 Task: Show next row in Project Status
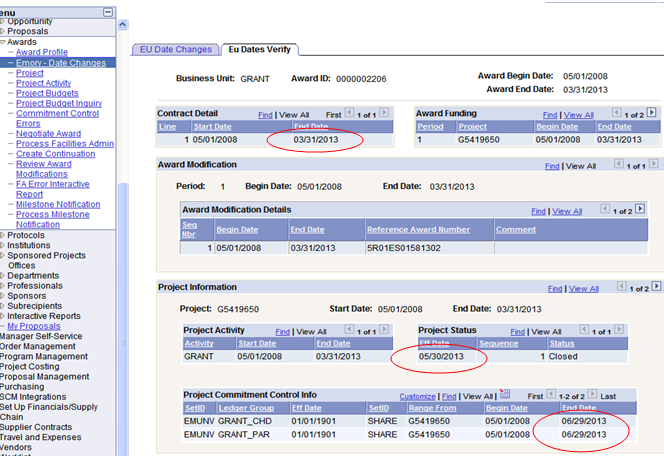(619, 329)
